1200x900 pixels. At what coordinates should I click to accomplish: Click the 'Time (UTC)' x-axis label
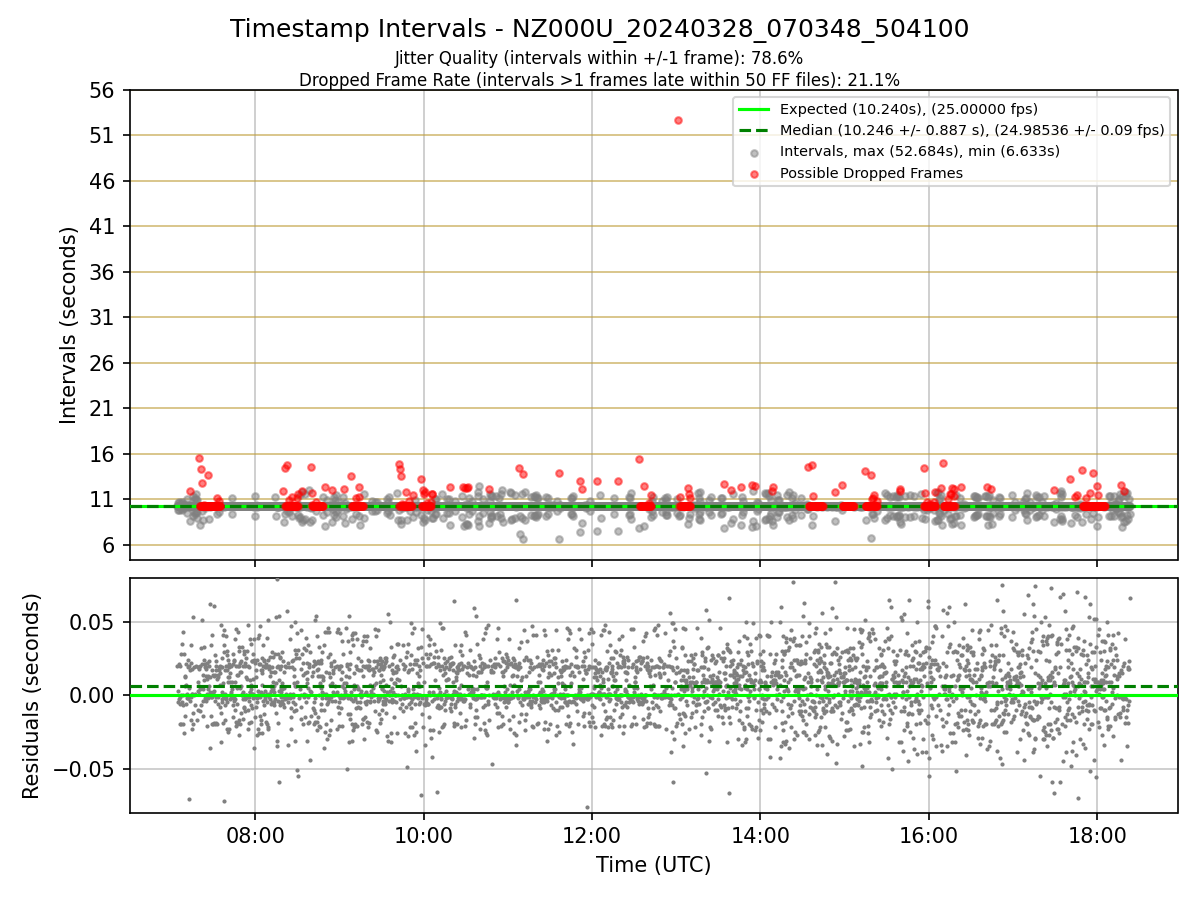point(654,865)
